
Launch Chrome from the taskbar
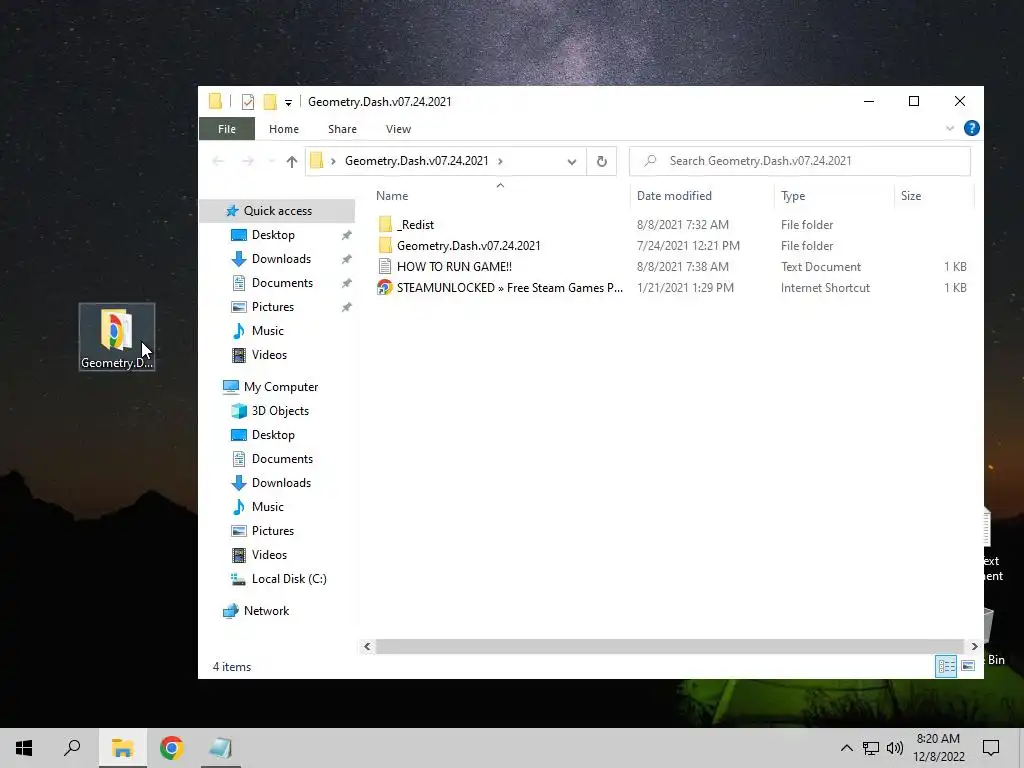[171, 748]
